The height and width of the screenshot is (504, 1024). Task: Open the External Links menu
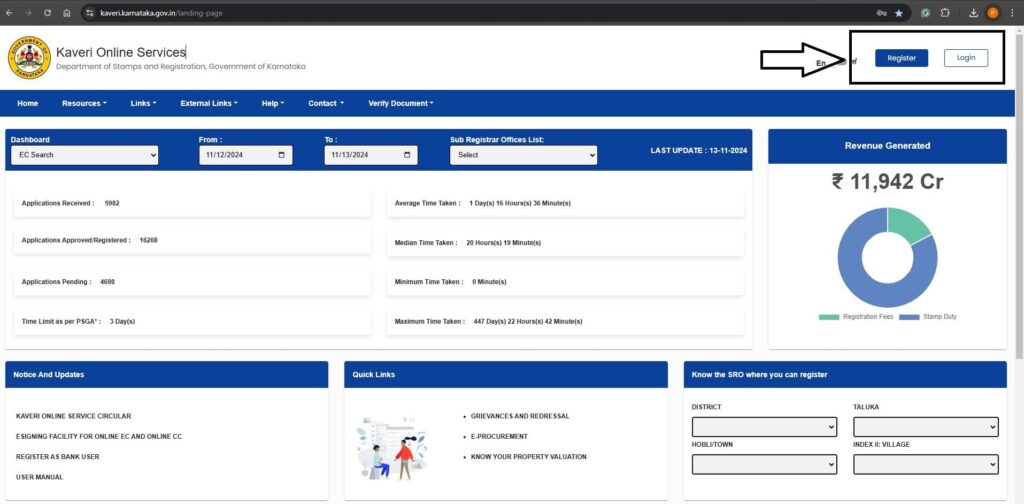click(x=209, y=103)
